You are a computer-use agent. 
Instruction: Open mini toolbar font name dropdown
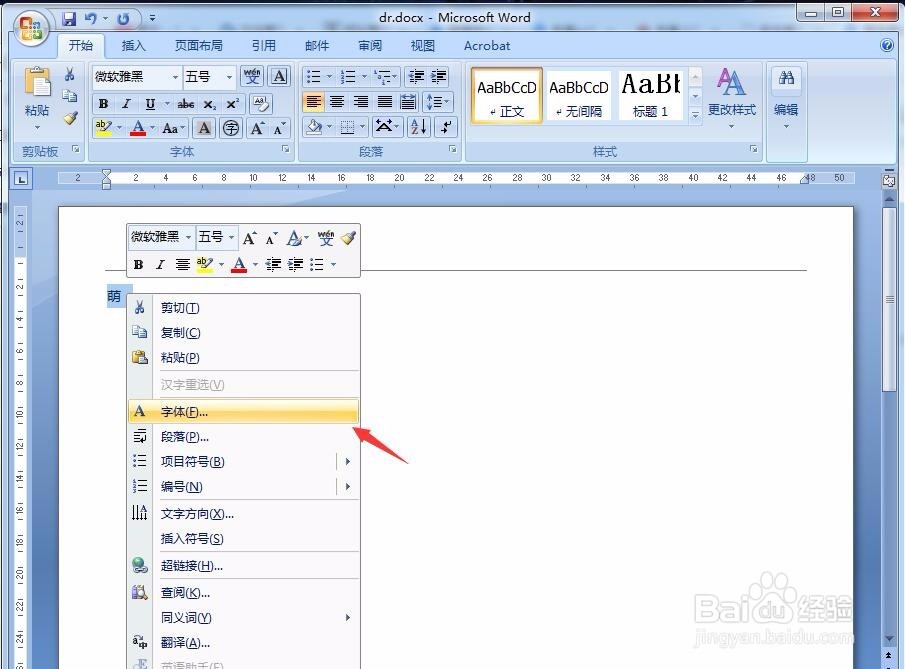coord(188,237)
